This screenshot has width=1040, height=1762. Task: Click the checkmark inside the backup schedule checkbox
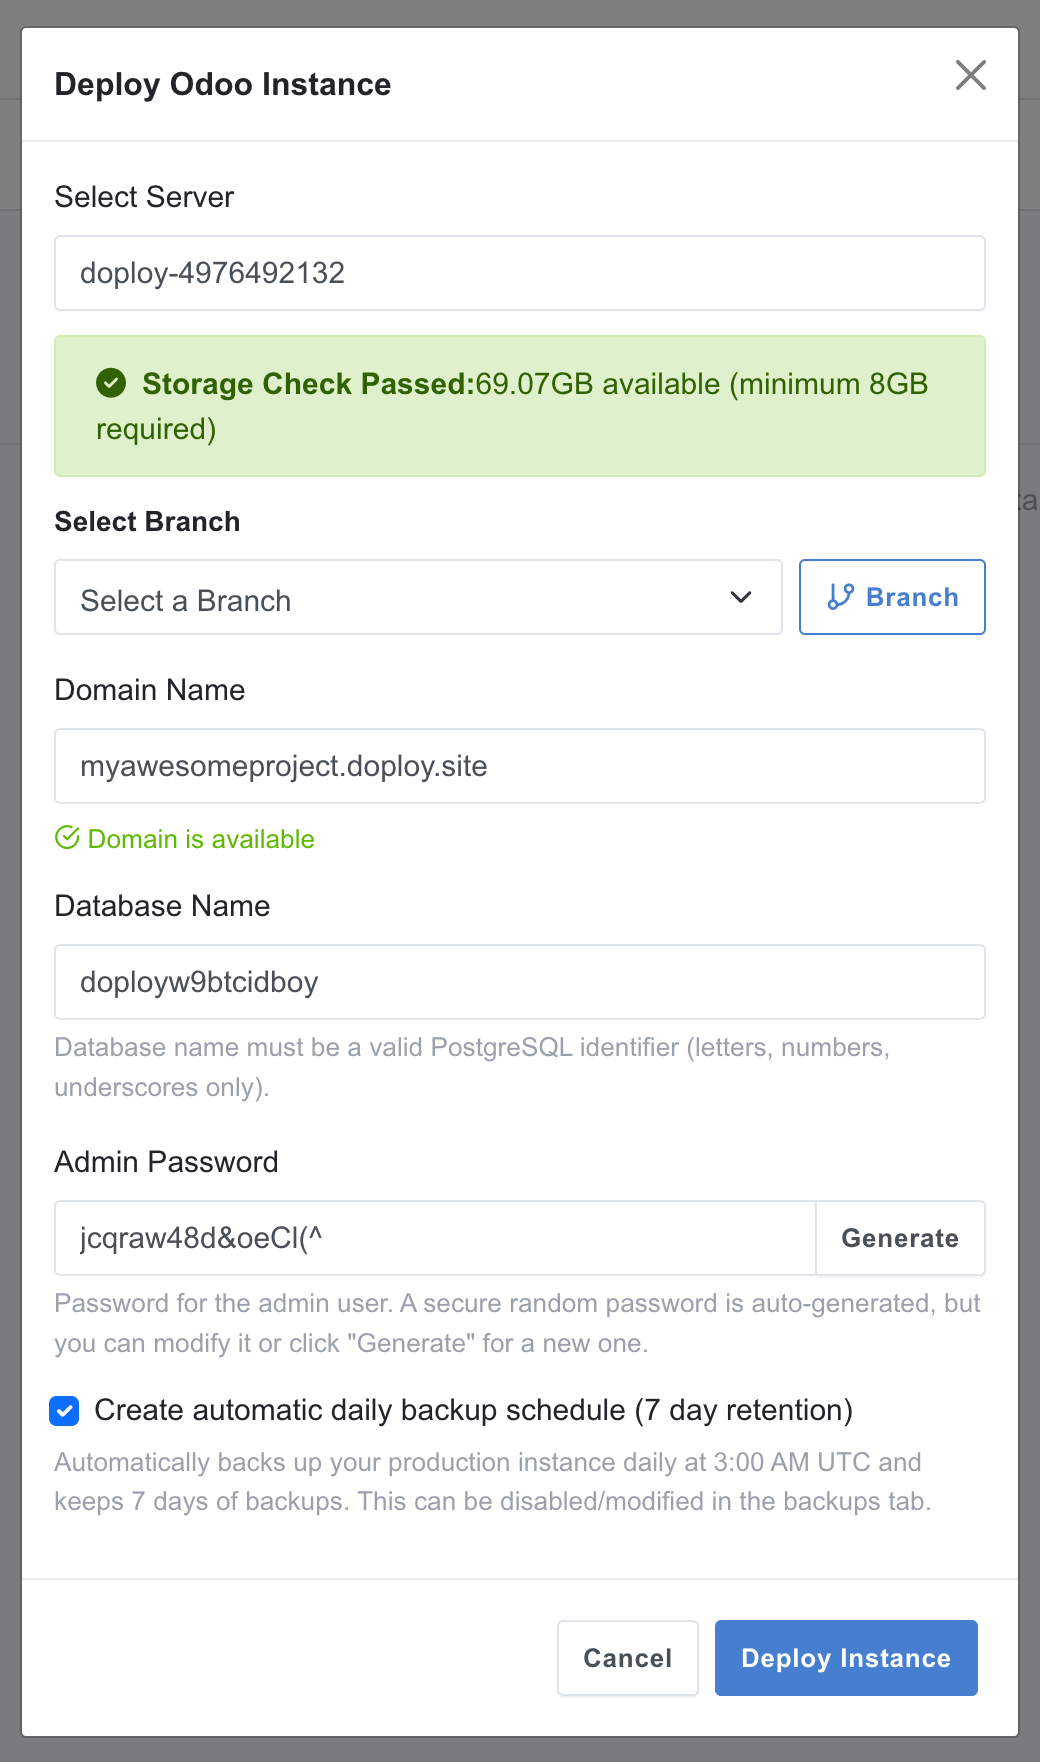click(x=64, y=1411)
